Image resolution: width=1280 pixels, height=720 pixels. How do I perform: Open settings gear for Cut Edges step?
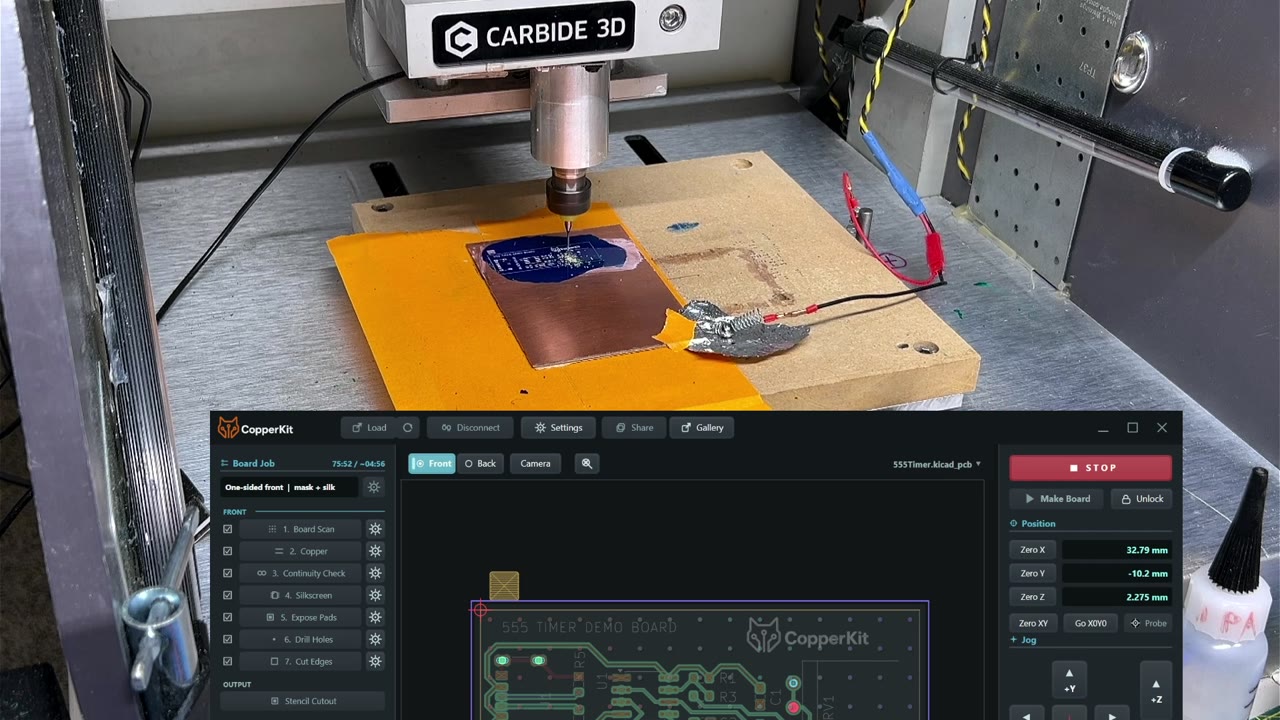[375, 661]
